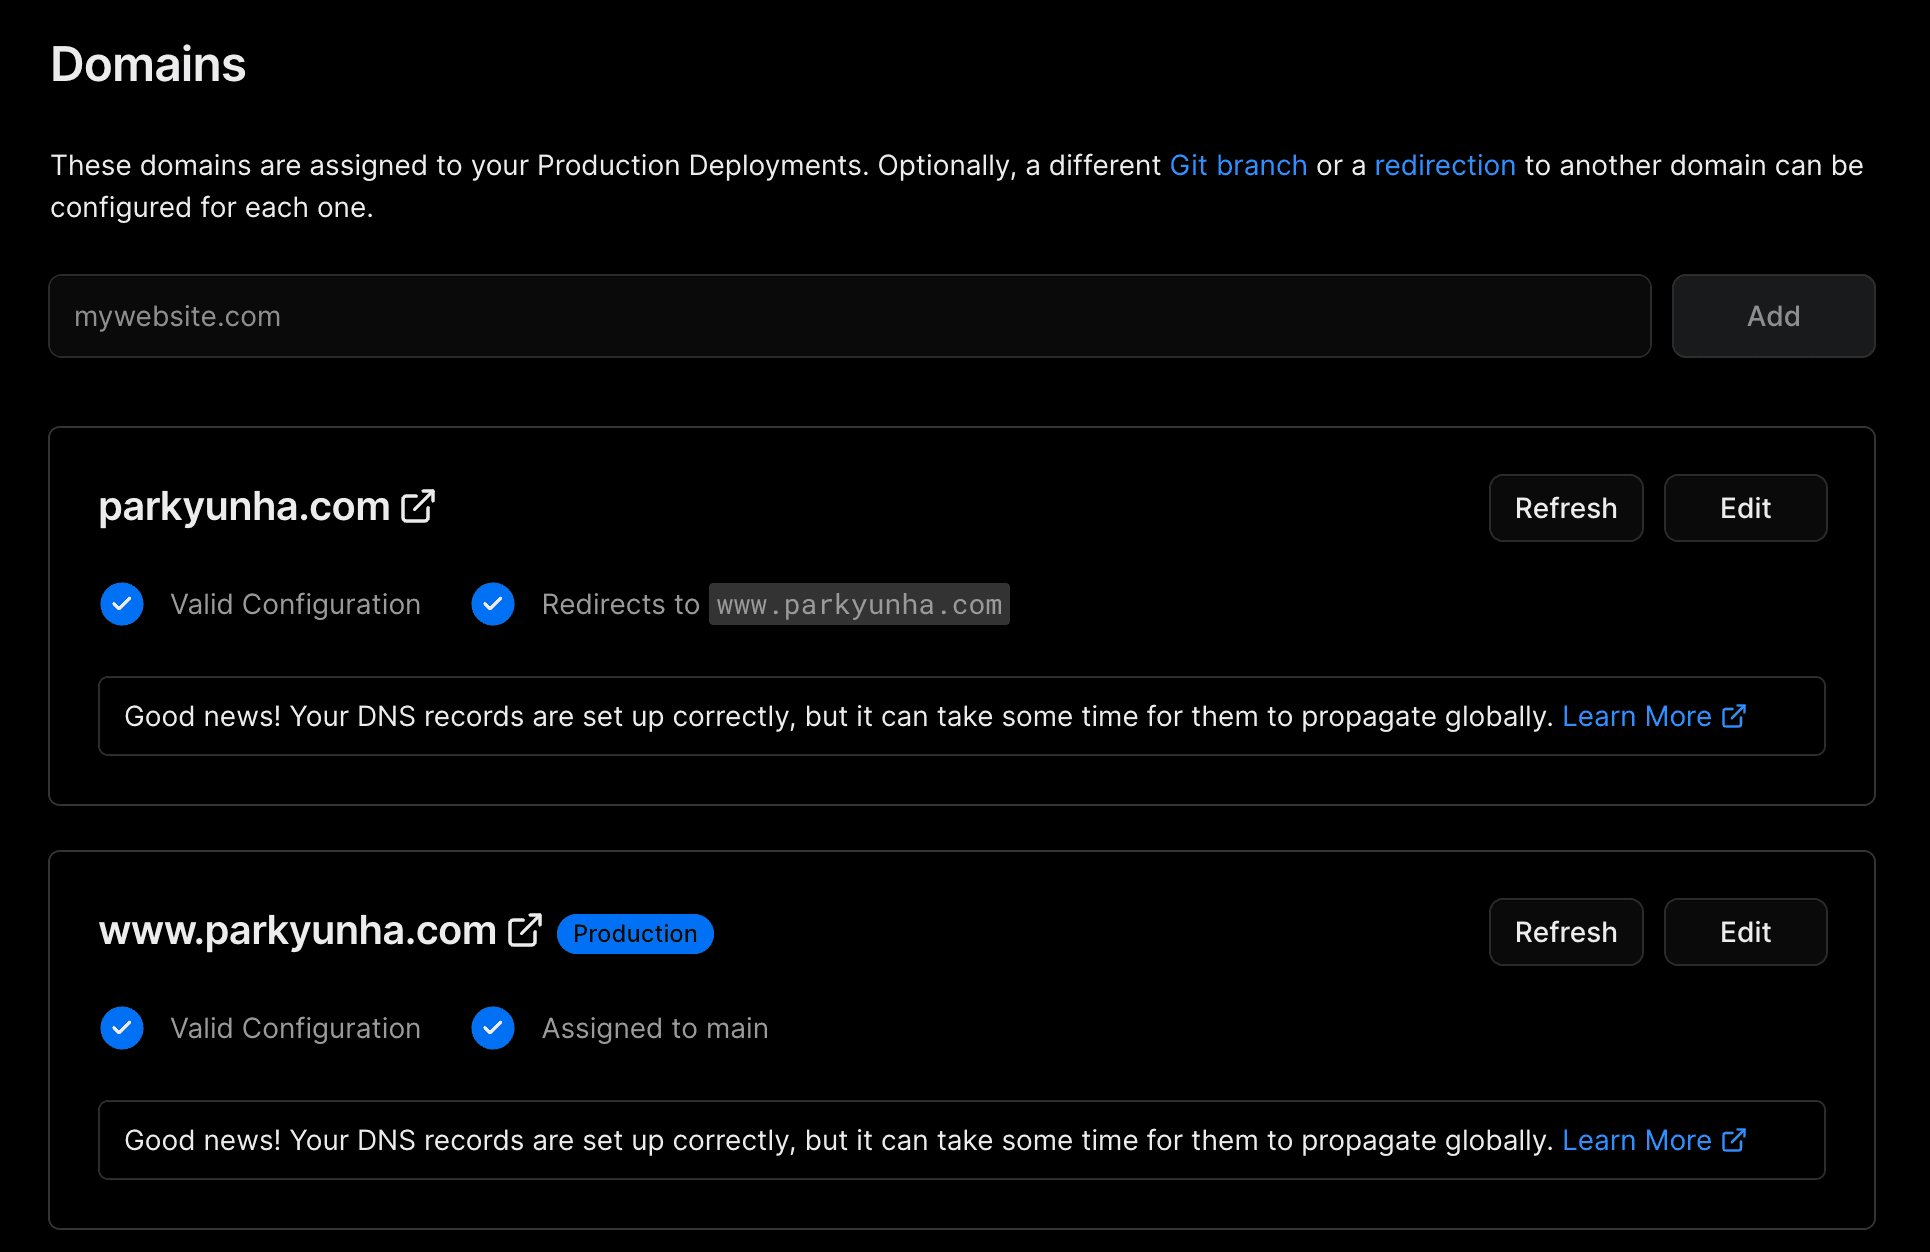1930x1252 pixels.
Task: Refresh the www.parkyunha.com domain
Action: [x=1565, y=932]
